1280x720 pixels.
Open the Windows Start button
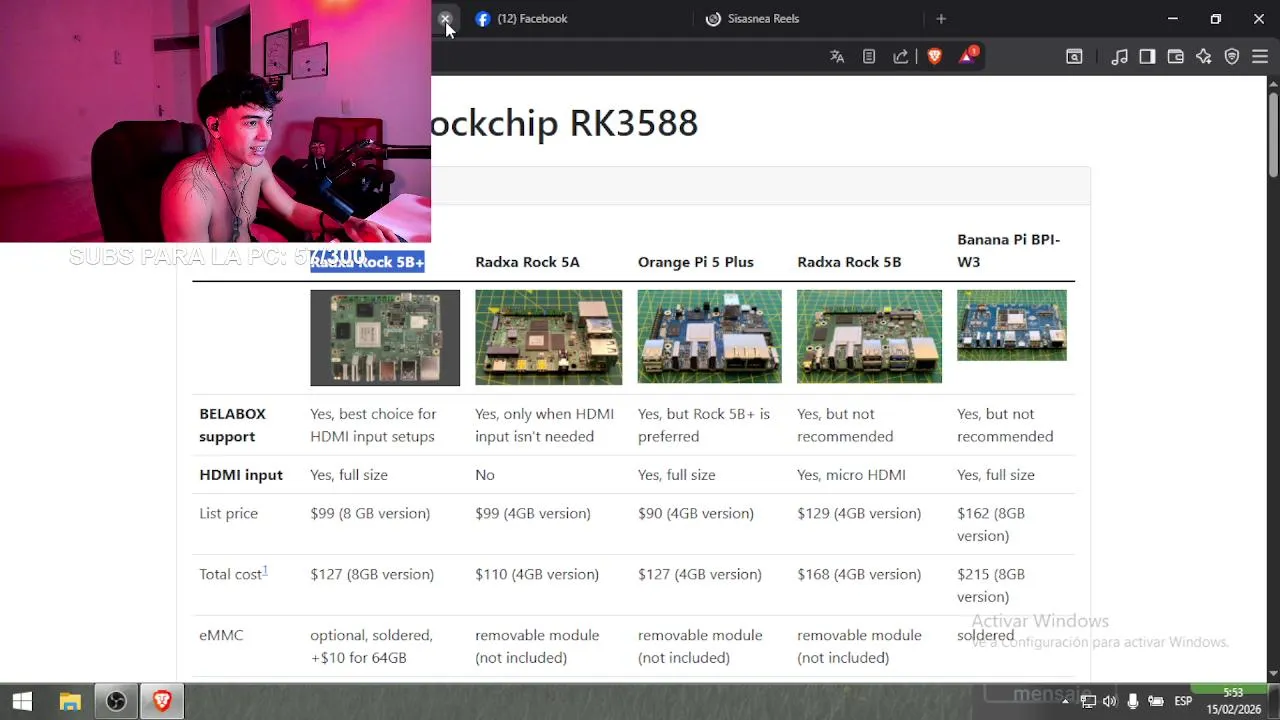22,702
